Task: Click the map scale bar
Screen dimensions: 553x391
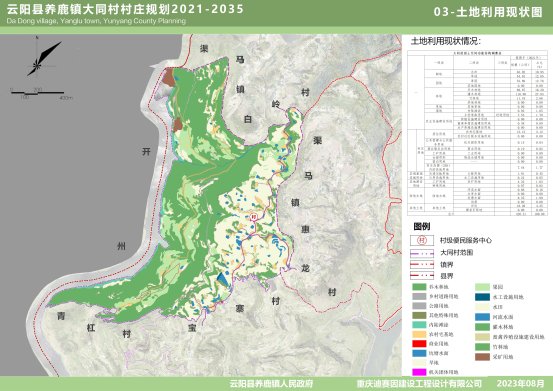Action: point(38,93)
